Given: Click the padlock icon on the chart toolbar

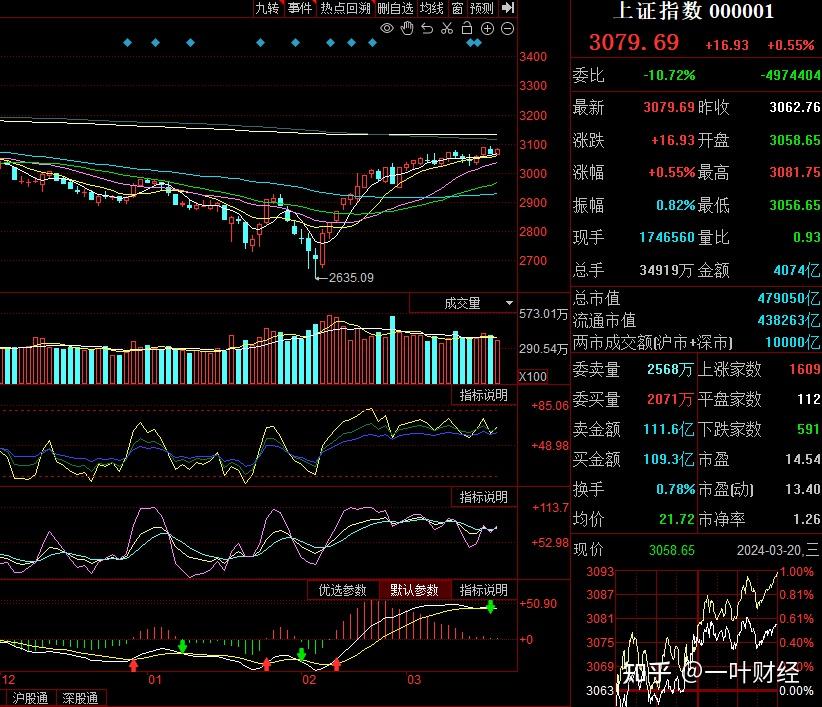Looking at the screenshot, I should coord(467,28).
